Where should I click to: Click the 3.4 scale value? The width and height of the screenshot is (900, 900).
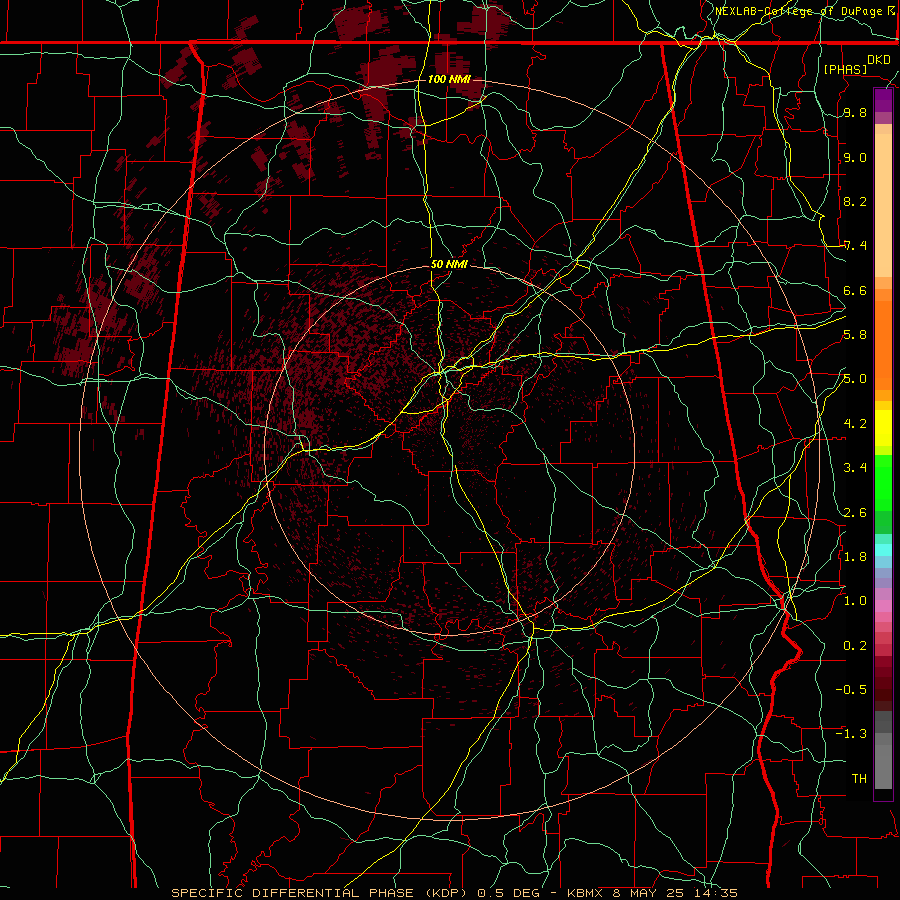[x=855, y=468]
